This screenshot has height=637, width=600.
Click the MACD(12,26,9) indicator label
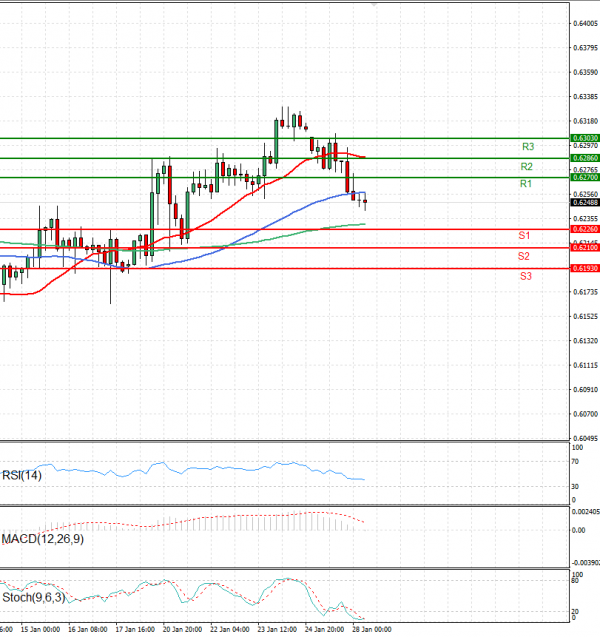[43, 539]
